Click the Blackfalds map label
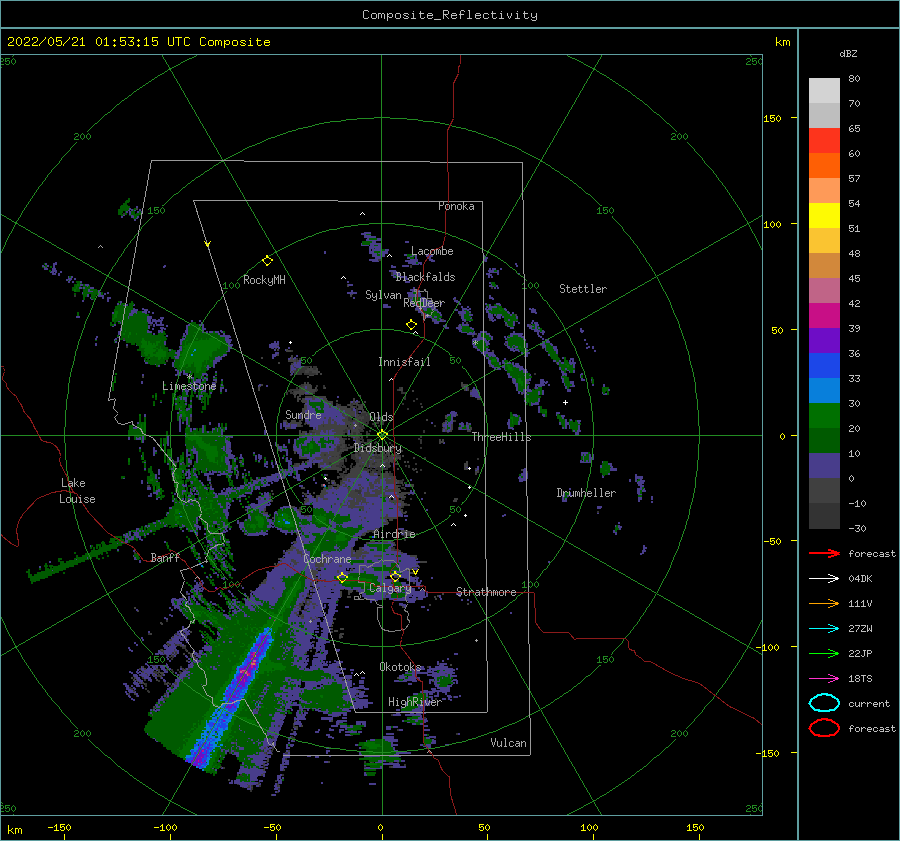900x841 pixels. tap(425, 277)
